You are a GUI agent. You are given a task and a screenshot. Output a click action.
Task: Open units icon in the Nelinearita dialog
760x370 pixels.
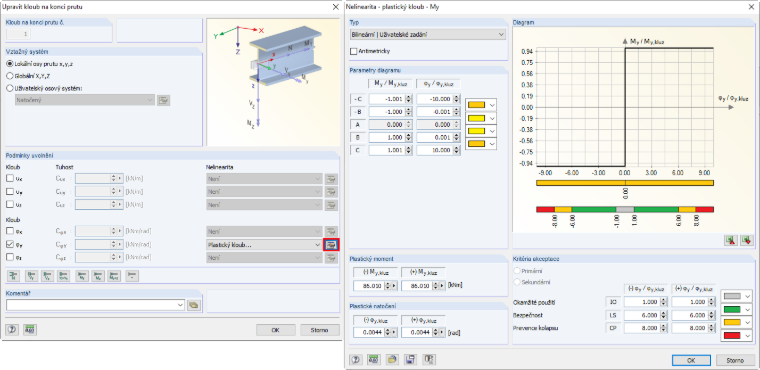(x=373, y=359)
